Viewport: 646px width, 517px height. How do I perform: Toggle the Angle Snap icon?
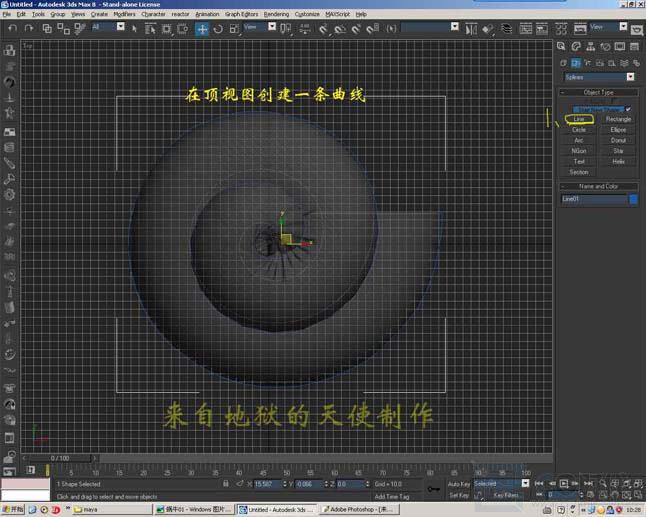click(x=340, y=29)
